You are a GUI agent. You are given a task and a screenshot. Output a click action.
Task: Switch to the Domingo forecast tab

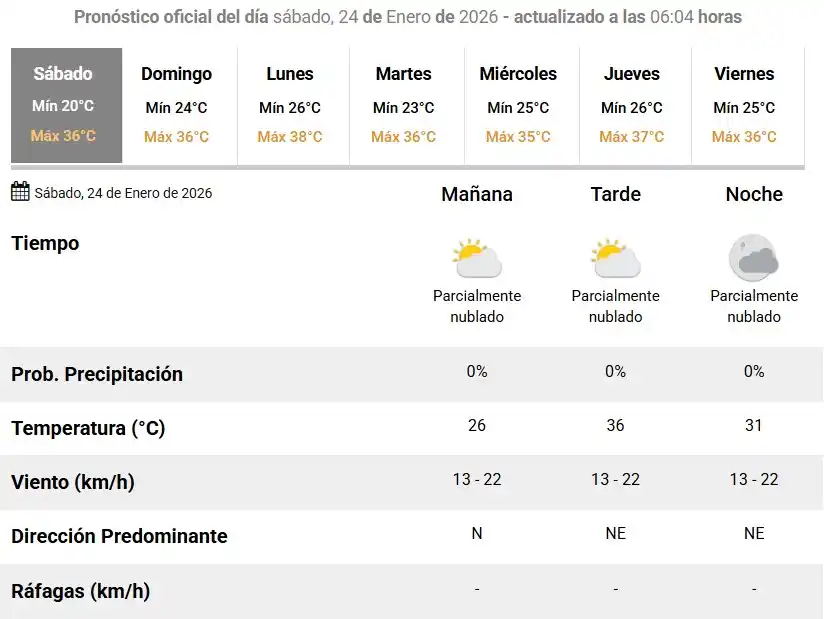177,105
